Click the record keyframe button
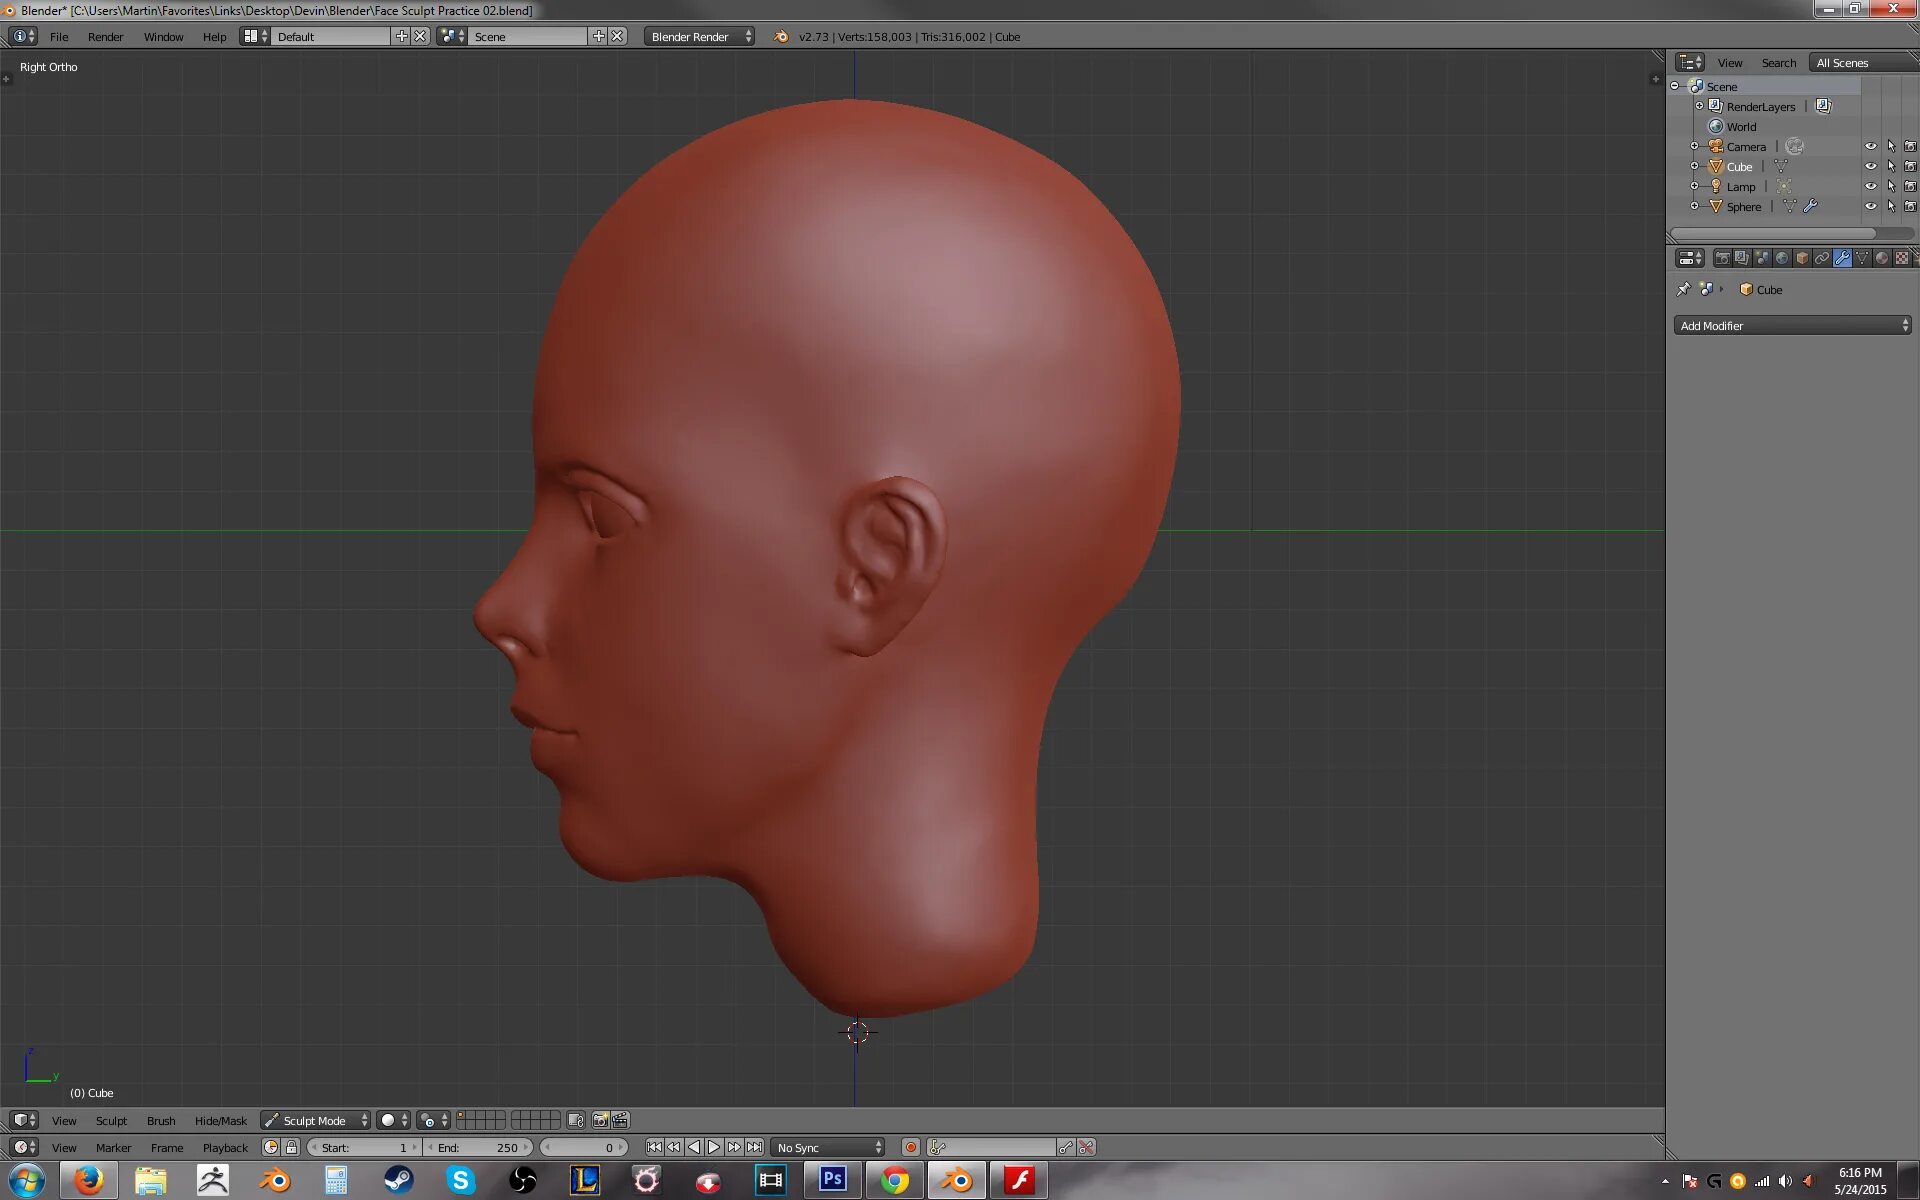Screen dimensions: 1920x1200 coord(910,1148)
